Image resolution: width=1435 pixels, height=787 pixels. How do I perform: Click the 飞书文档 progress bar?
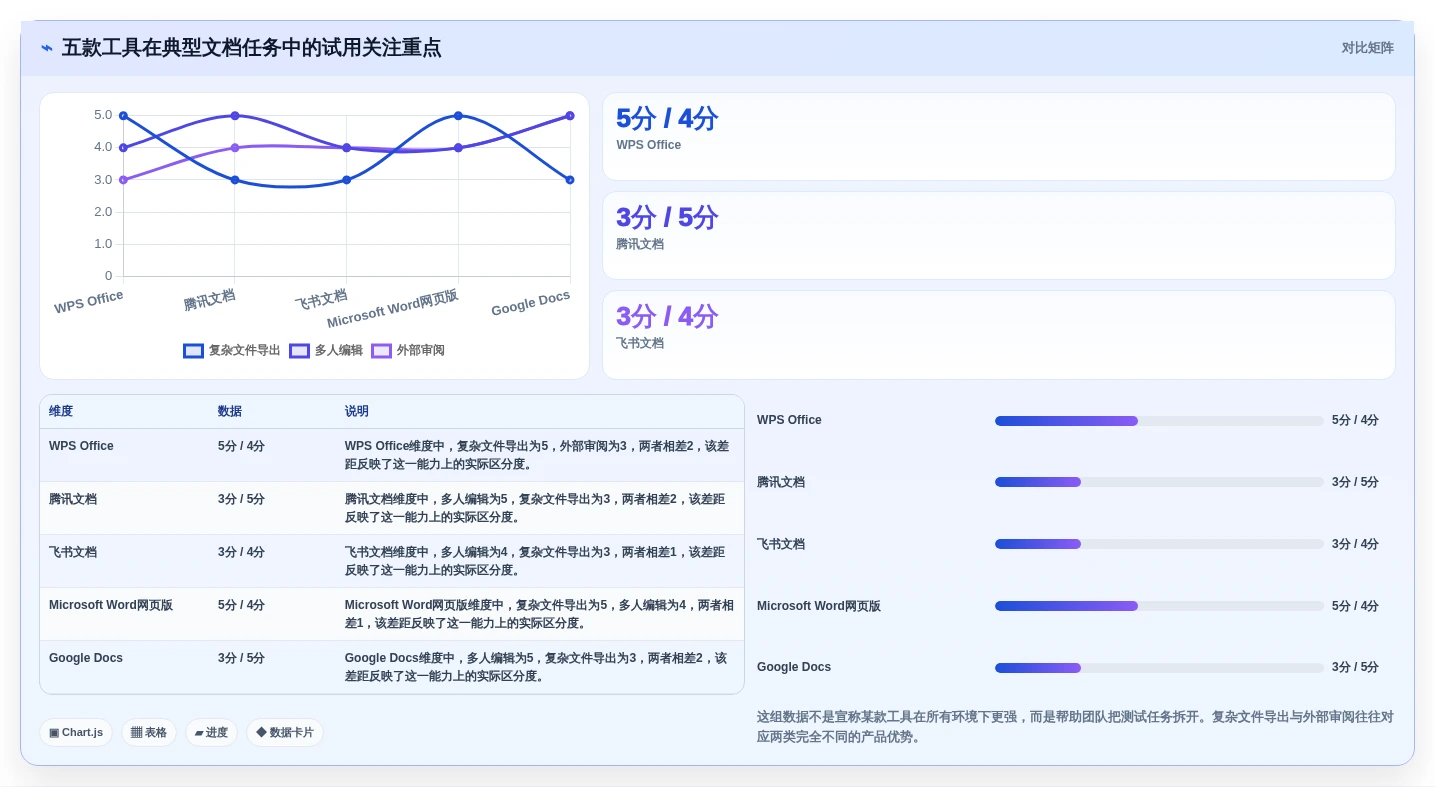pos(1159,544)
